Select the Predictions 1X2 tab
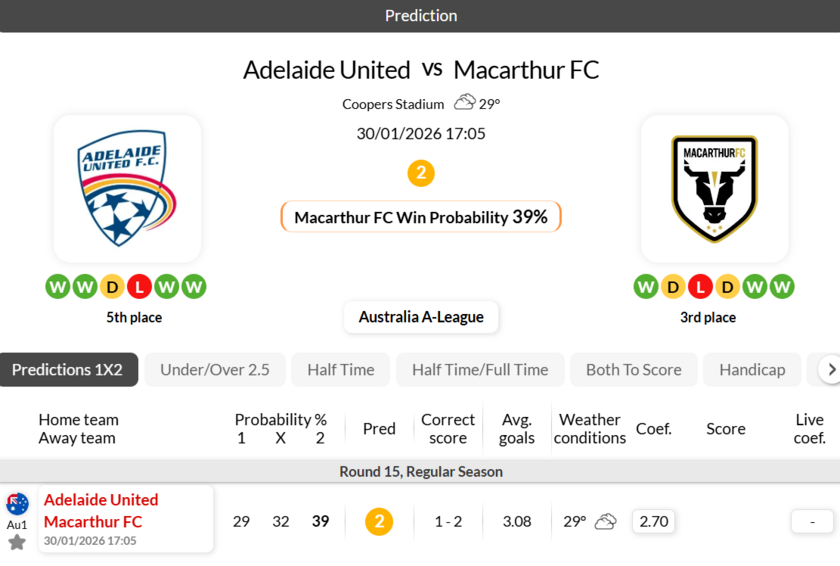Viewport: 840px width, 566px height. tap(67, 370)
